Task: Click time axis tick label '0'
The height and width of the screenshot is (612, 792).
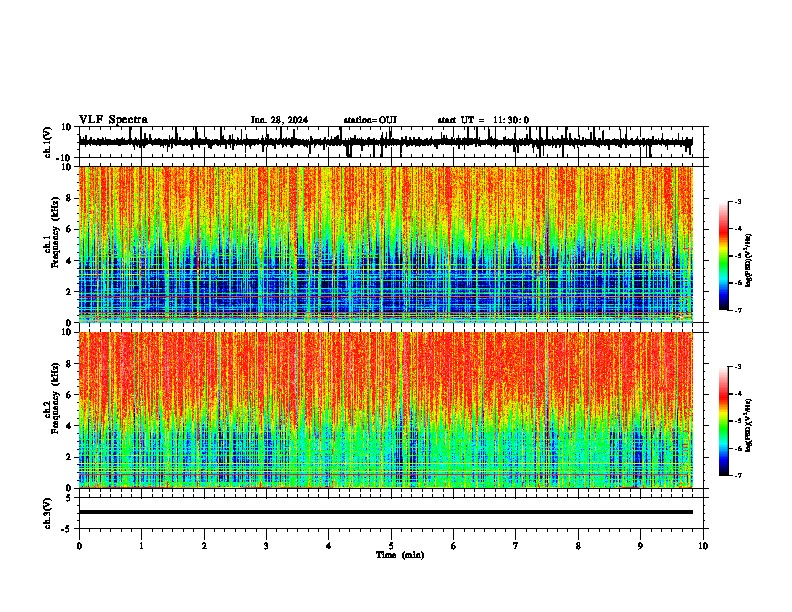Action: [x=79, y=546]
